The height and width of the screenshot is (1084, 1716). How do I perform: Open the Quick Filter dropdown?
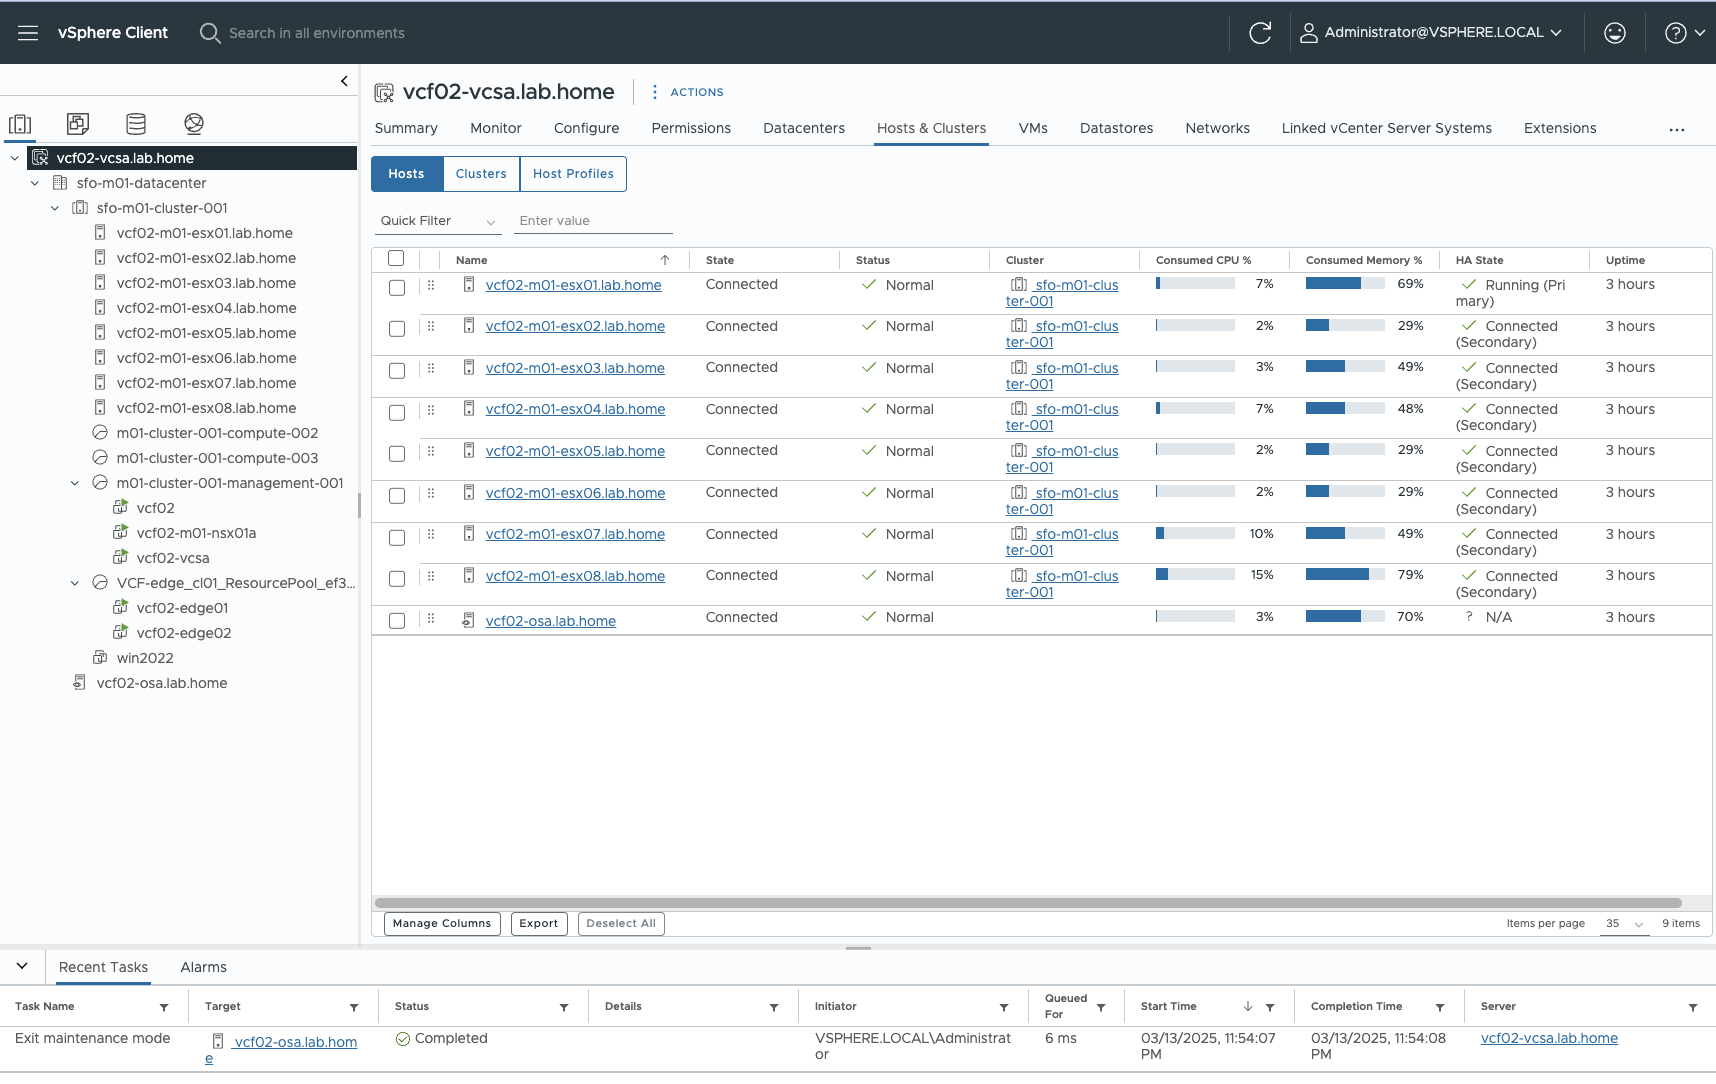click(x=437, y=220)
